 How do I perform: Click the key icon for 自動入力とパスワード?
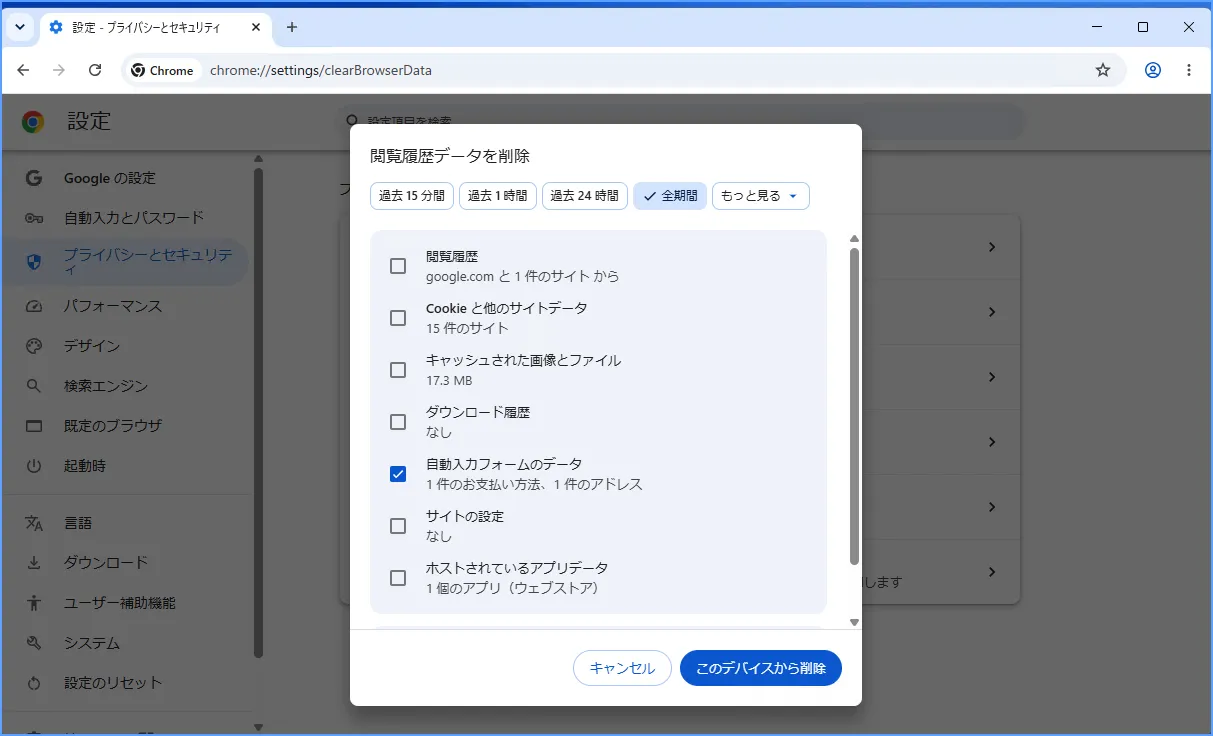tap(34, 218)
